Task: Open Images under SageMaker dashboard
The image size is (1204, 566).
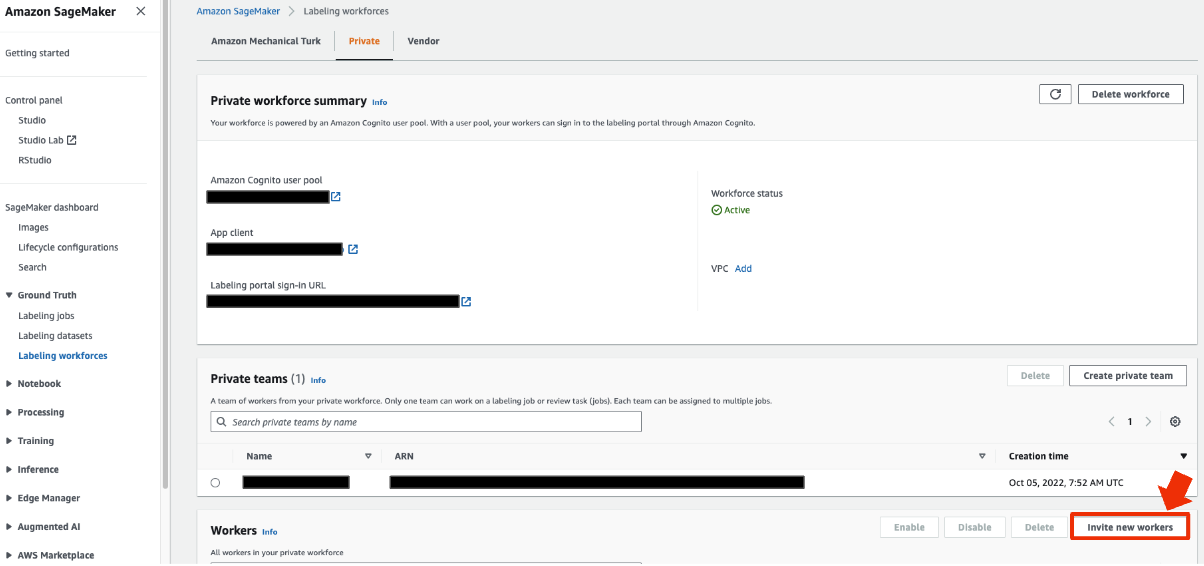Action: pos(33,227)
